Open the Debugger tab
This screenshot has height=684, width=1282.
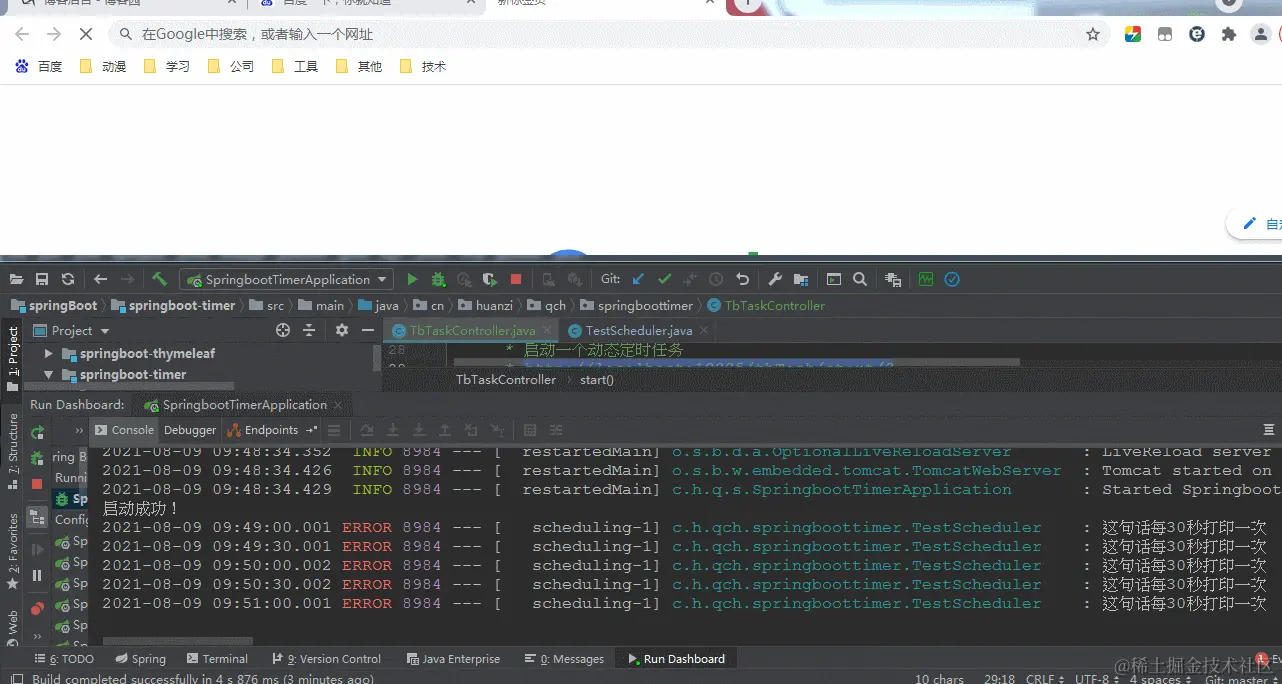(x=190, y=430)
